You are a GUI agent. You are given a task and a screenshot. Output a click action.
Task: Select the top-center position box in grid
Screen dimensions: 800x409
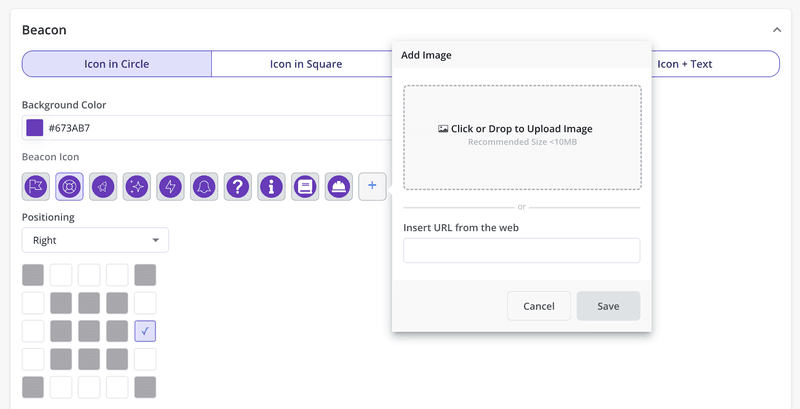89,275
